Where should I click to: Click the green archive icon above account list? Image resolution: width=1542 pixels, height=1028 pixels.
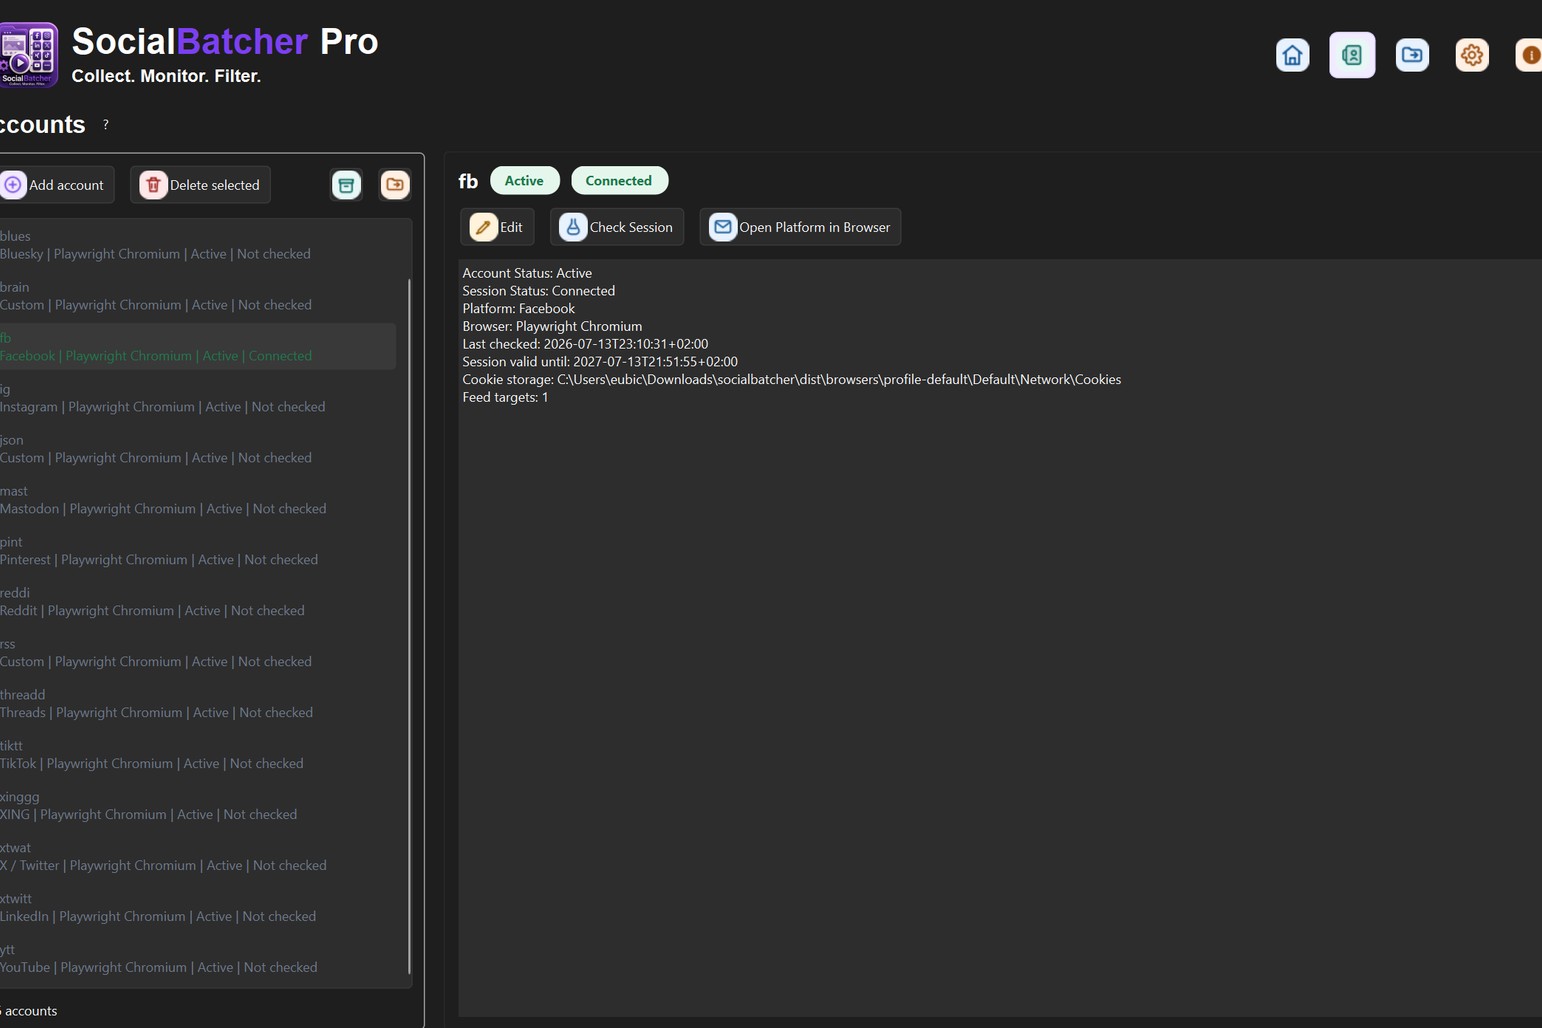(346, 185)
